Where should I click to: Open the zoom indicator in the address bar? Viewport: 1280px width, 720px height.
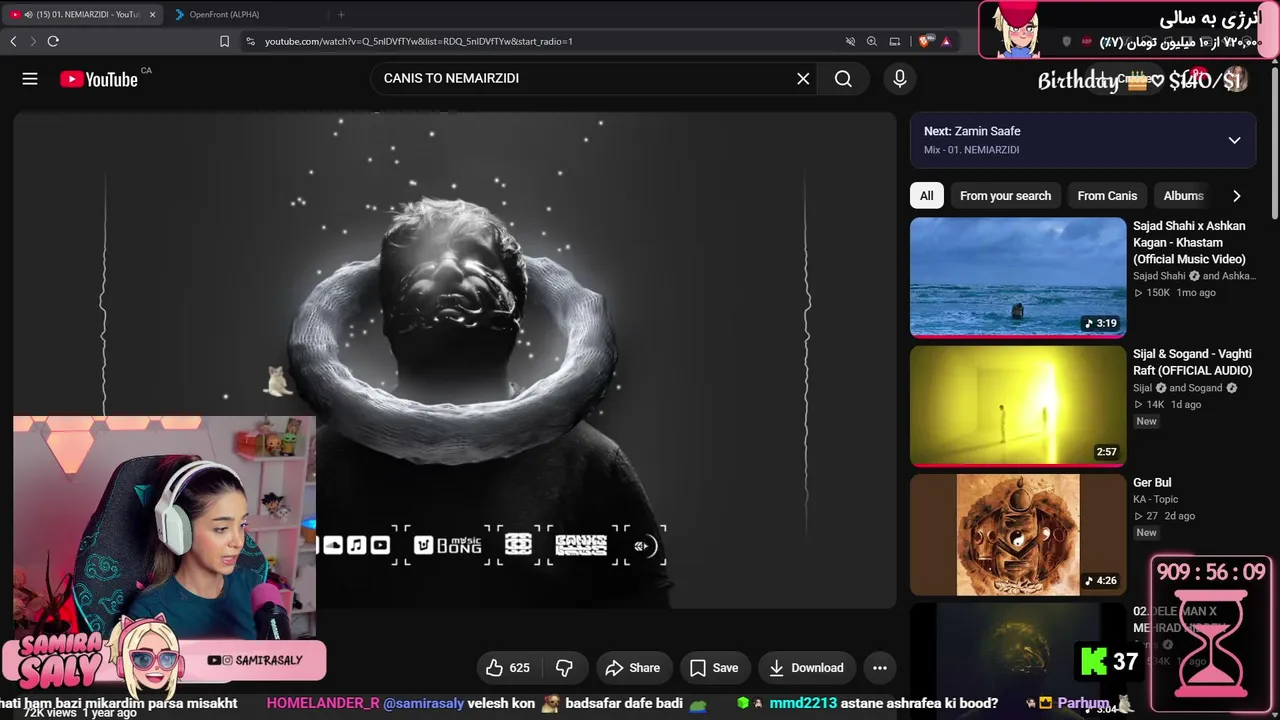[x=872, y=41]
